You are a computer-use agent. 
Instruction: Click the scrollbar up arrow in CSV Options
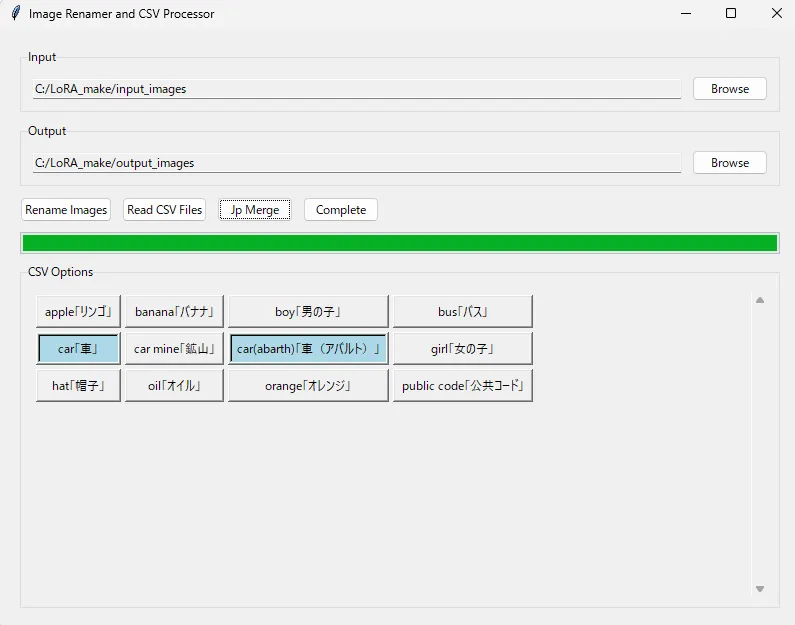point(760,300)
